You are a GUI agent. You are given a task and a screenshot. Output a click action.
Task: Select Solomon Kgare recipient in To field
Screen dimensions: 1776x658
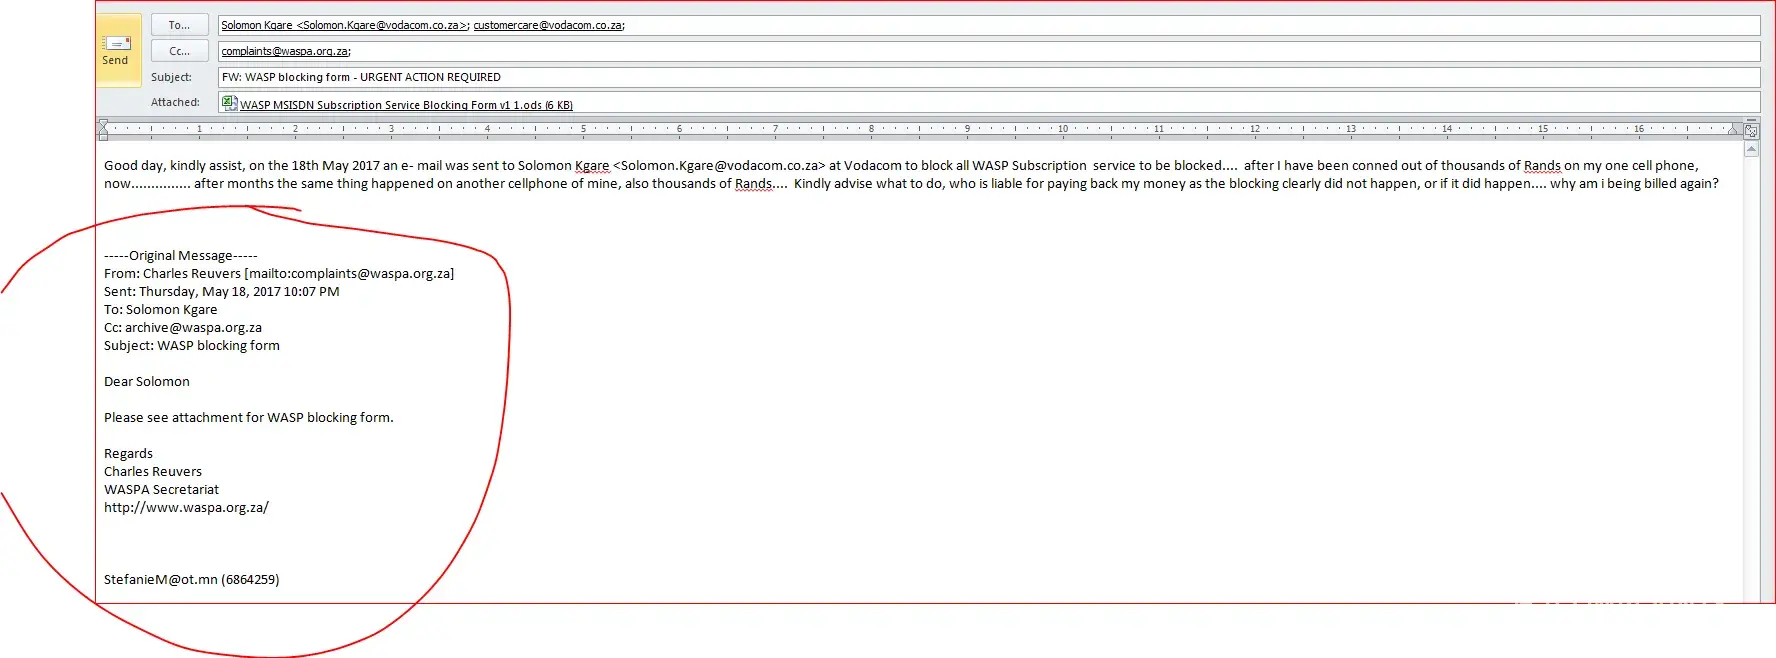(345, 25)
